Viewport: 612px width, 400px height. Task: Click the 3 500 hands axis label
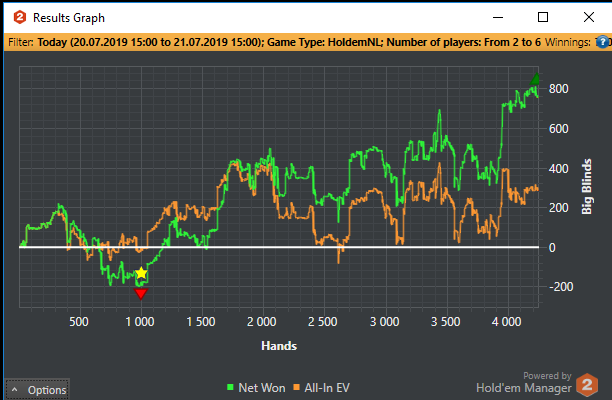[445, 322]
